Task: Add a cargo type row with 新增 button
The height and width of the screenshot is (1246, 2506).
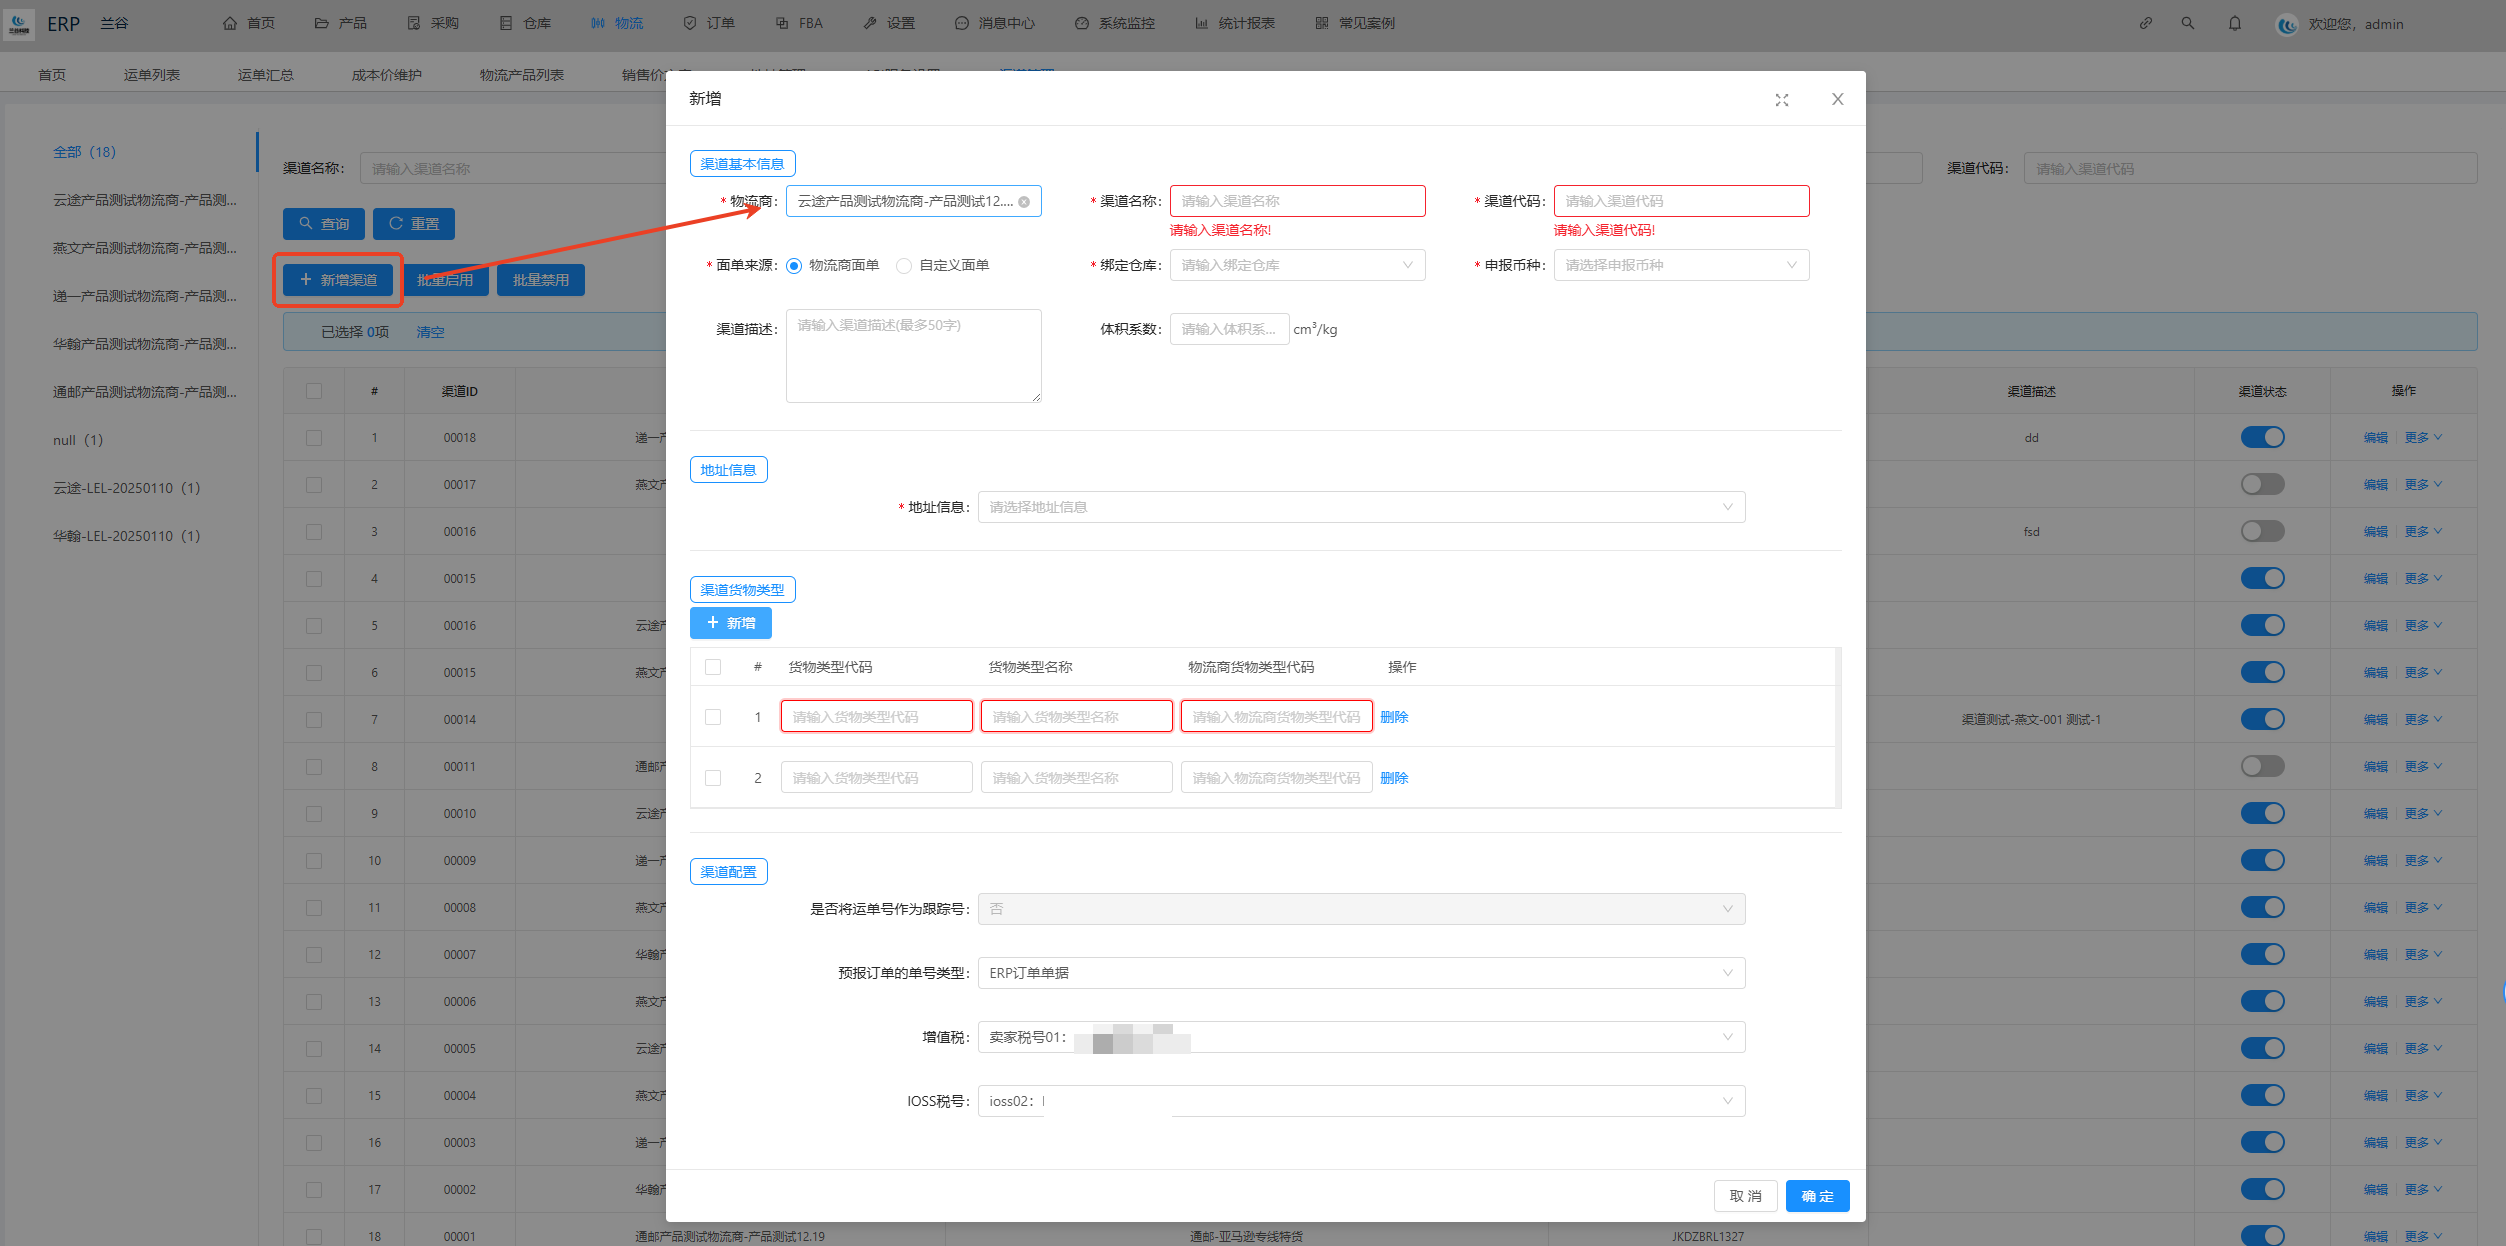Action: [730, 623]
